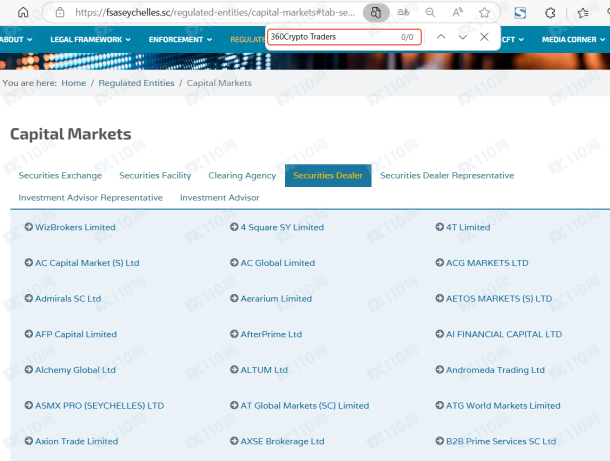610x461 pixels.
Task: Expand the ENFORCEMENT menu
Action: point(180,40)
